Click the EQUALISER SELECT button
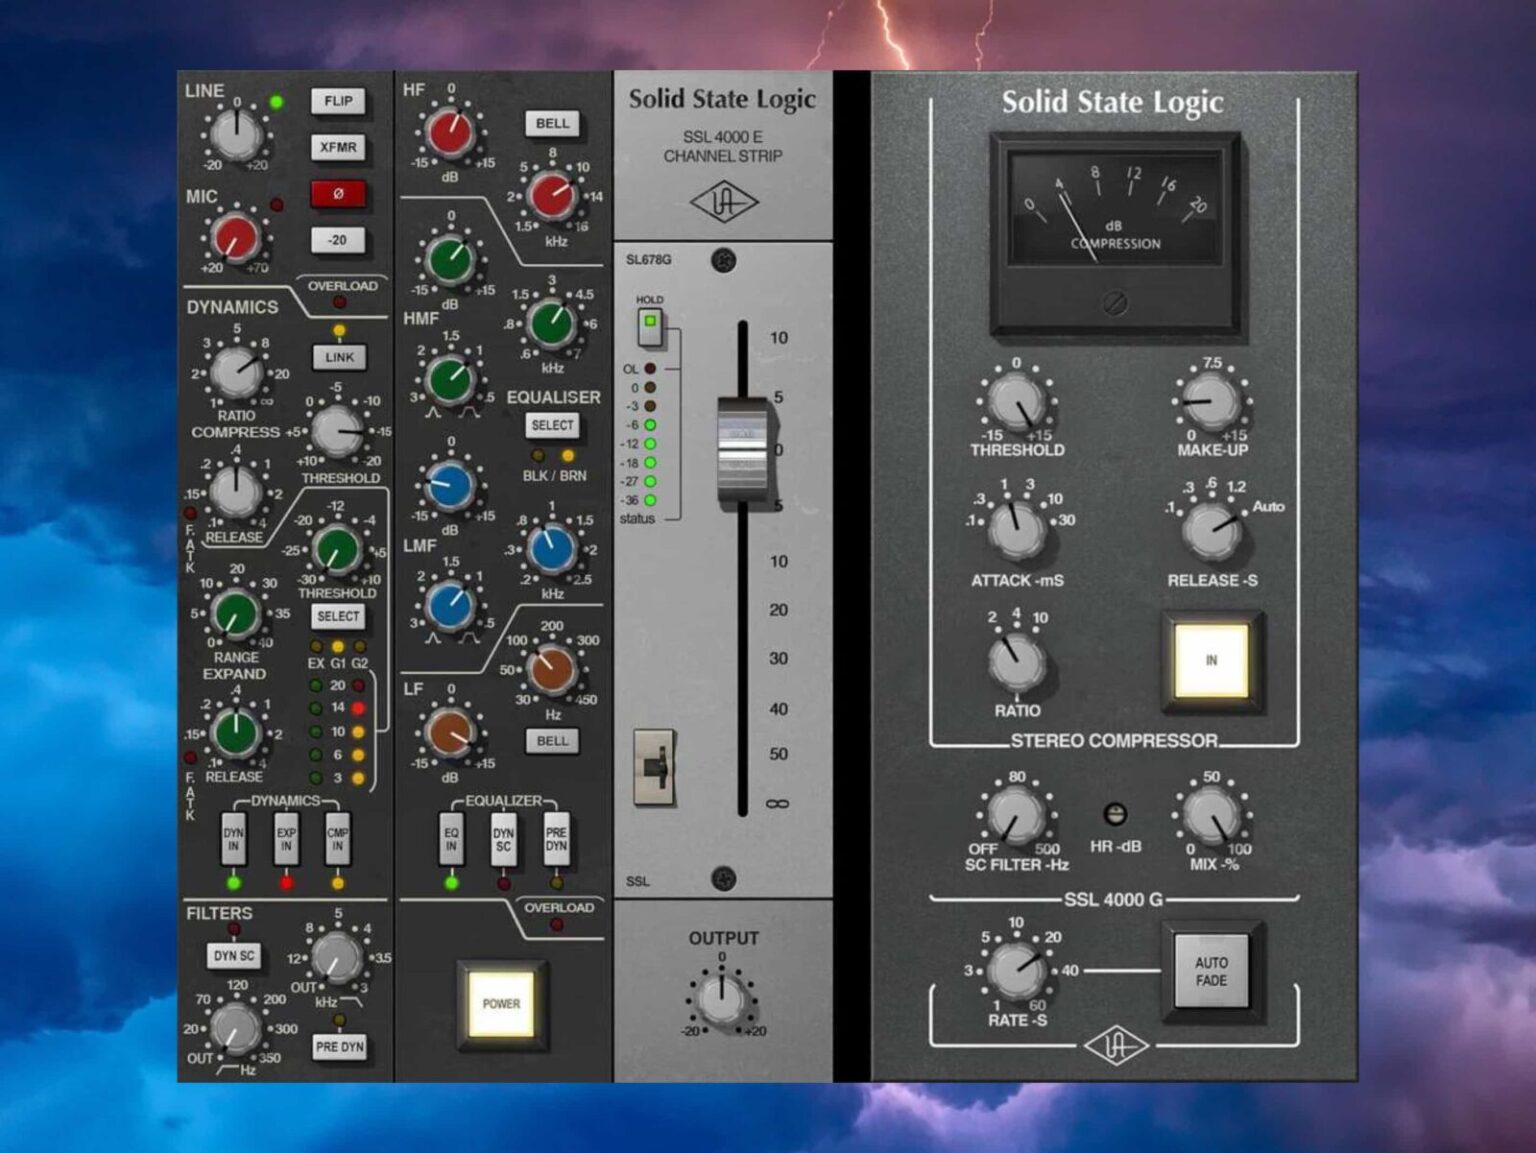Screen dimensions: 1536x1153 [551, 425]
